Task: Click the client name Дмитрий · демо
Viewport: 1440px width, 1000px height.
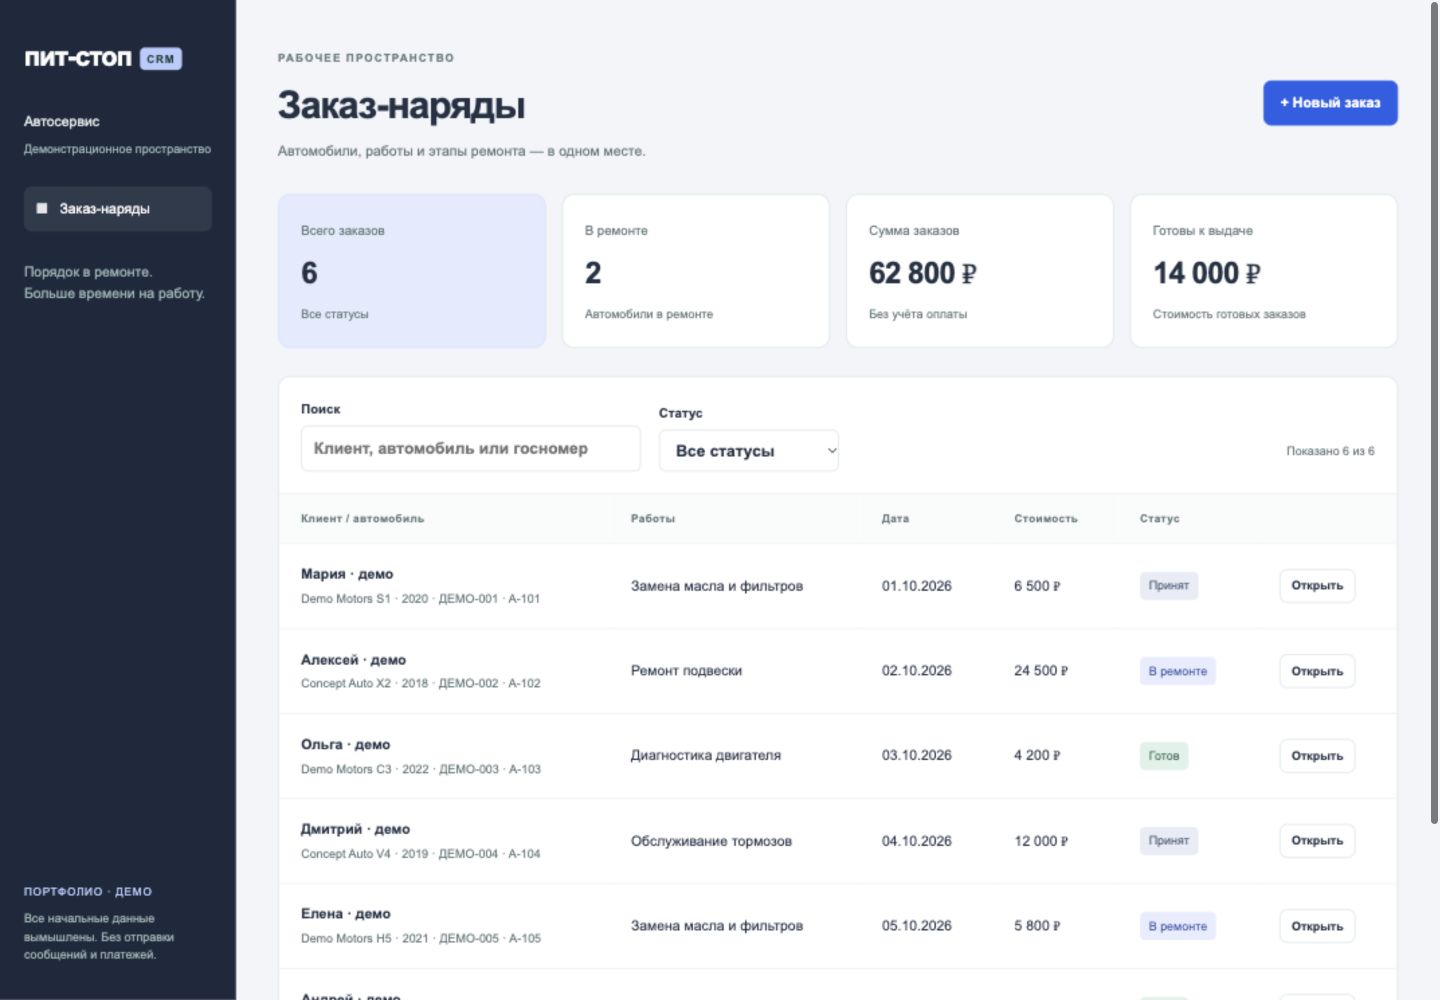Action: (355, 829)
